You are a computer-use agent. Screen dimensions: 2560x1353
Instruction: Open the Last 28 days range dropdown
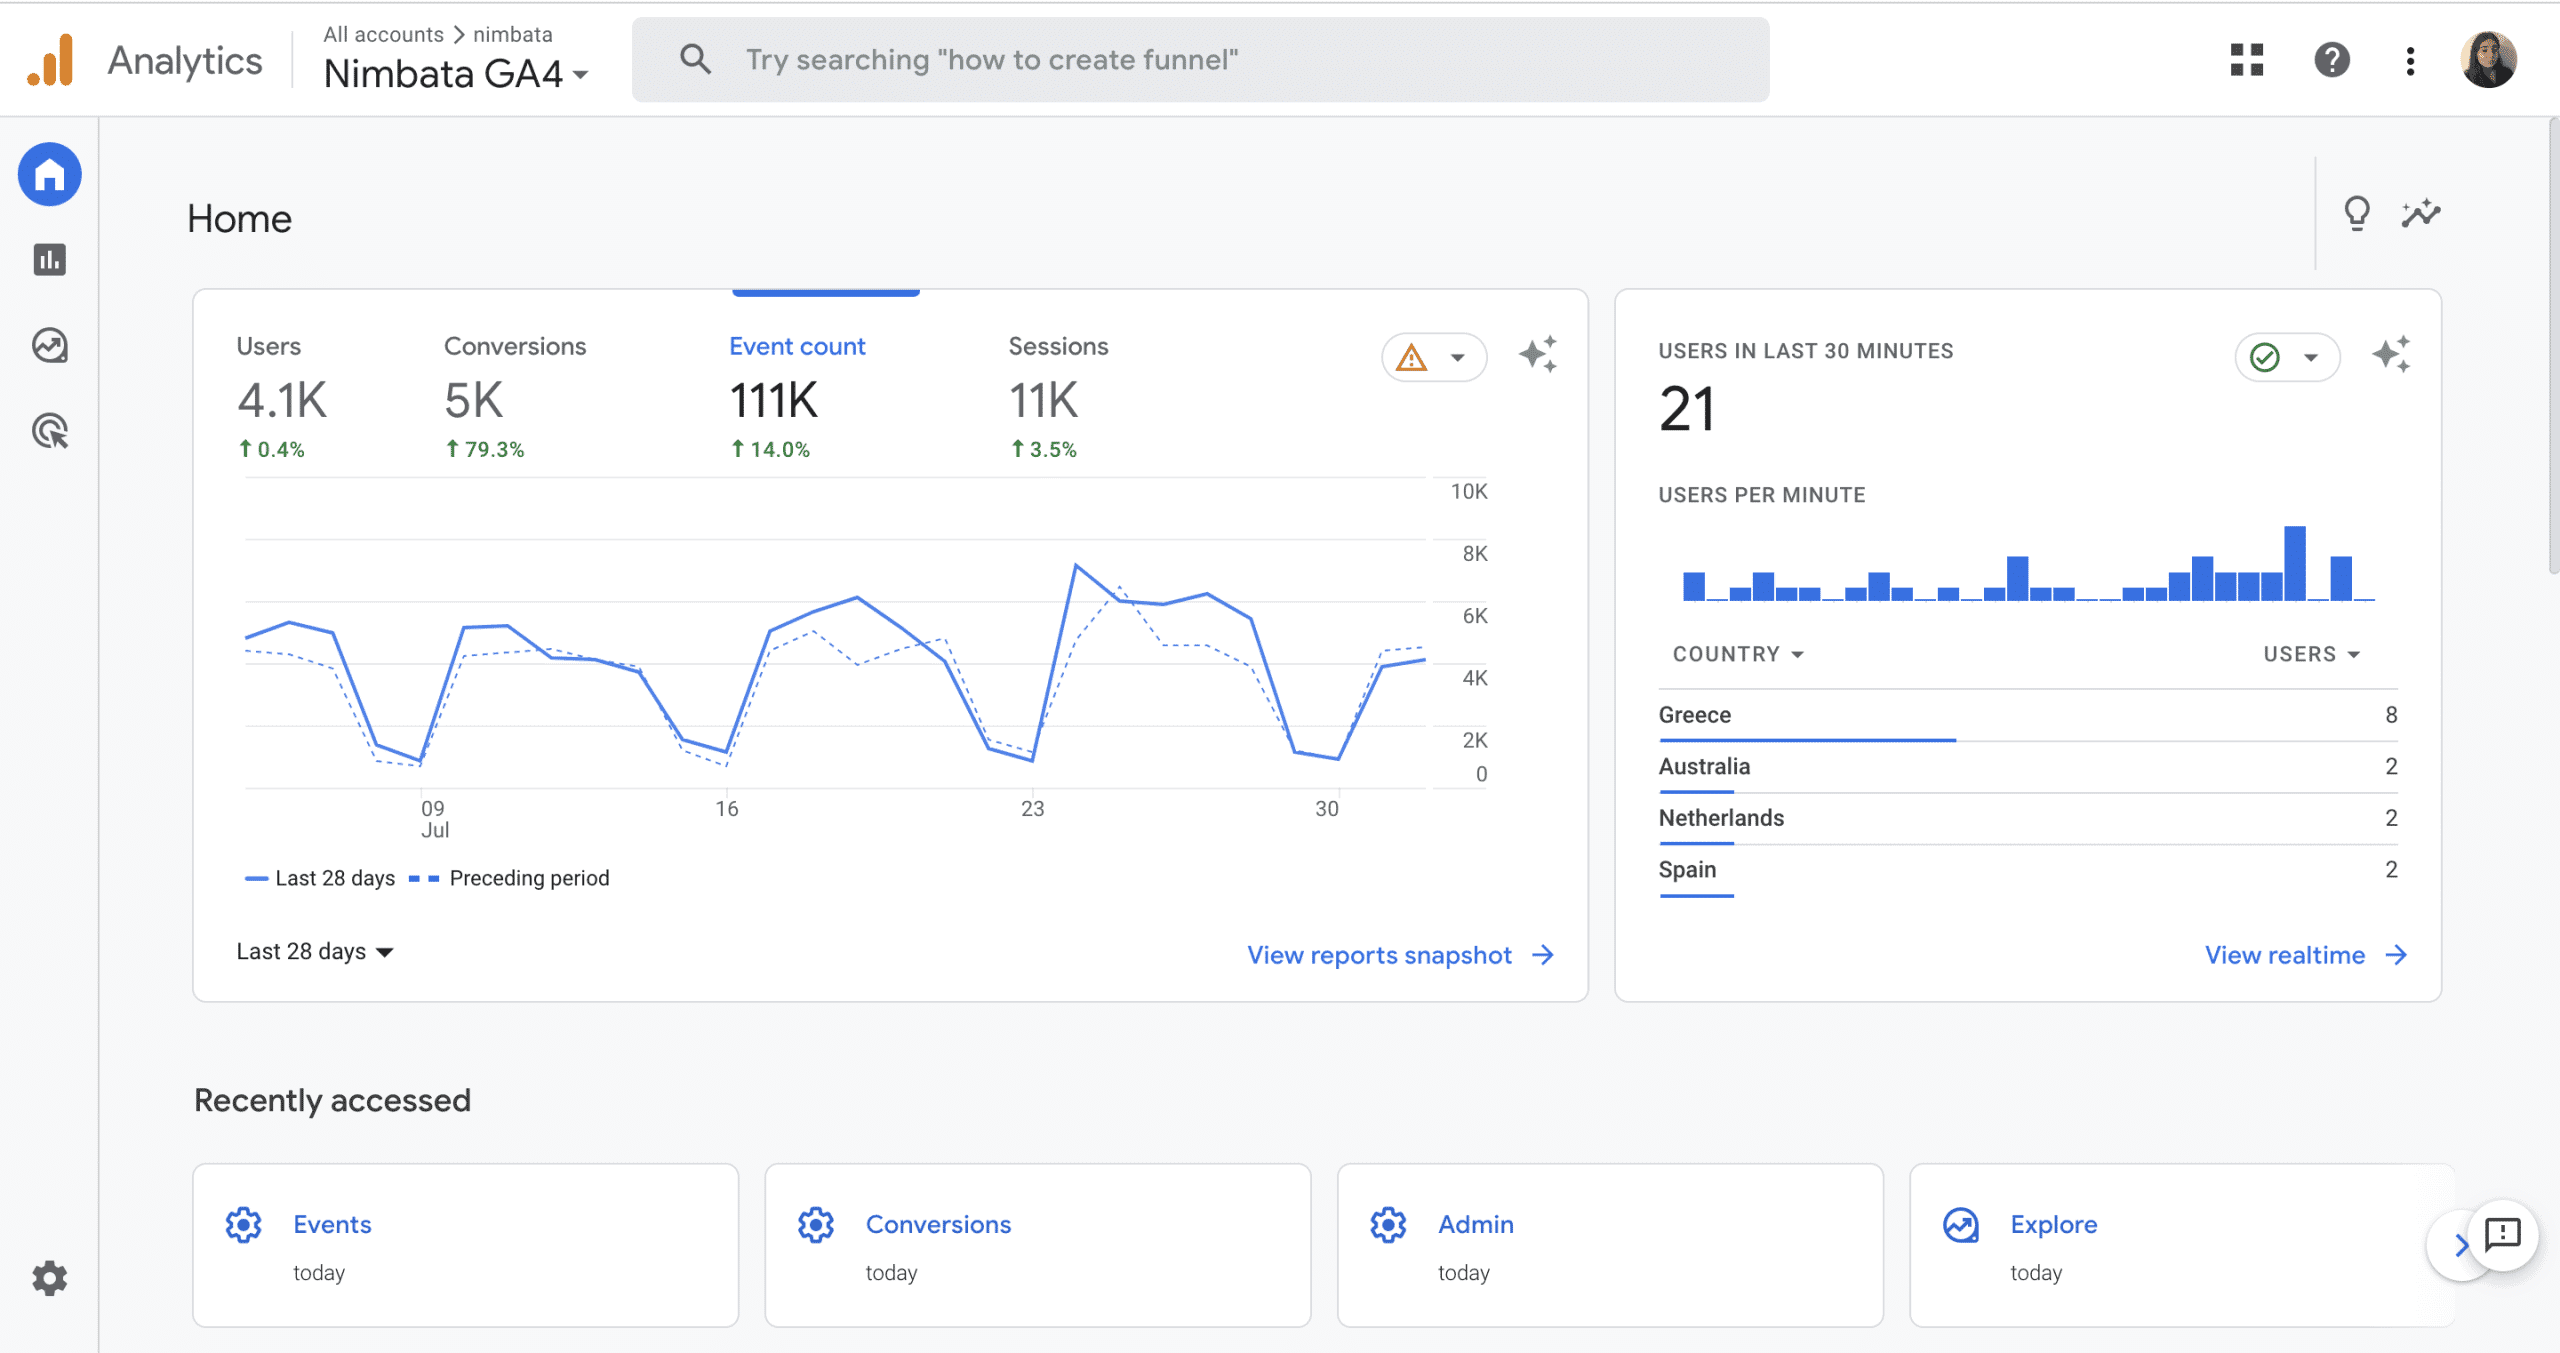(x=315, y=951)
